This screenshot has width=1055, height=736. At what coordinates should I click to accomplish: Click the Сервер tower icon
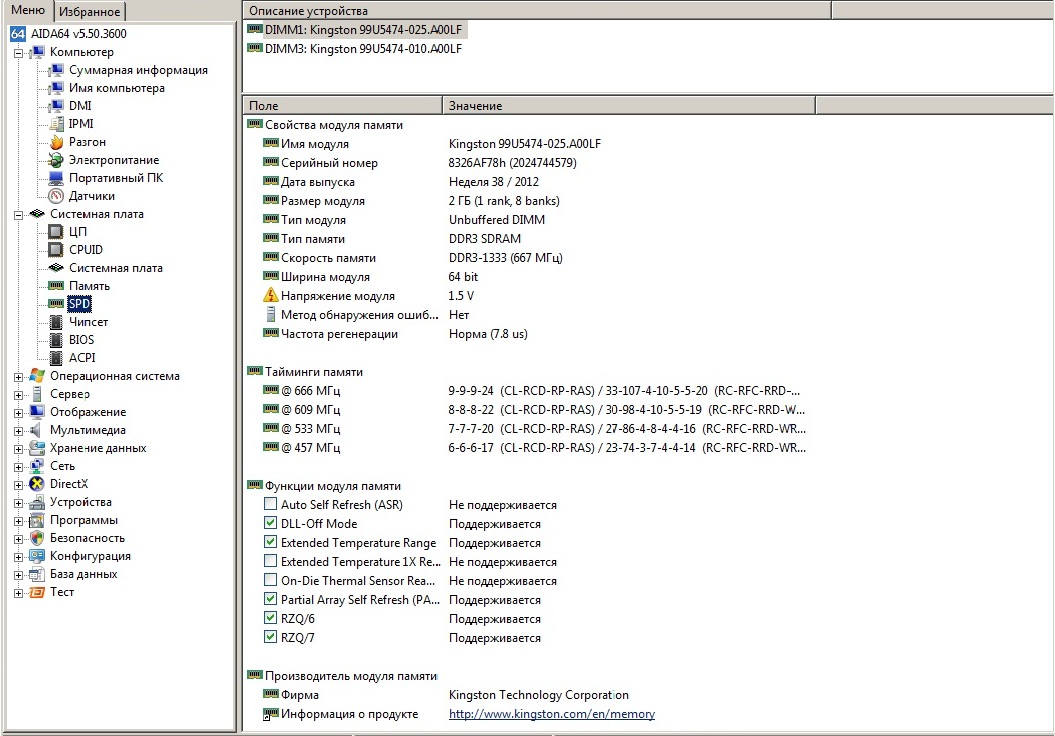tap(37, 394)
